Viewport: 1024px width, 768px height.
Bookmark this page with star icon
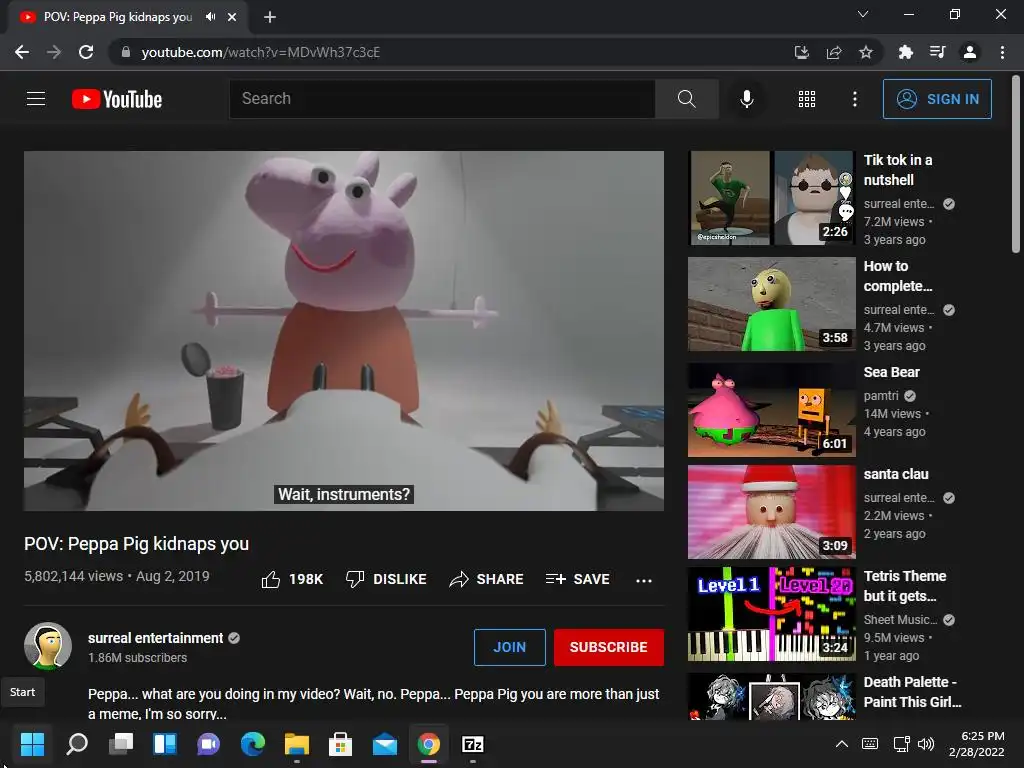(865, 52)
